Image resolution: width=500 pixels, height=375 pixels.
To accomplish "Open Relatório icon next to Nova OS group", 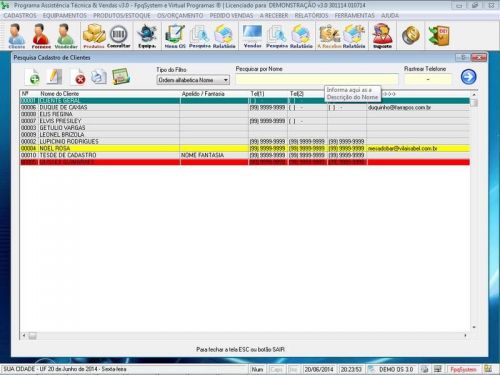I will tap(224, 36).
